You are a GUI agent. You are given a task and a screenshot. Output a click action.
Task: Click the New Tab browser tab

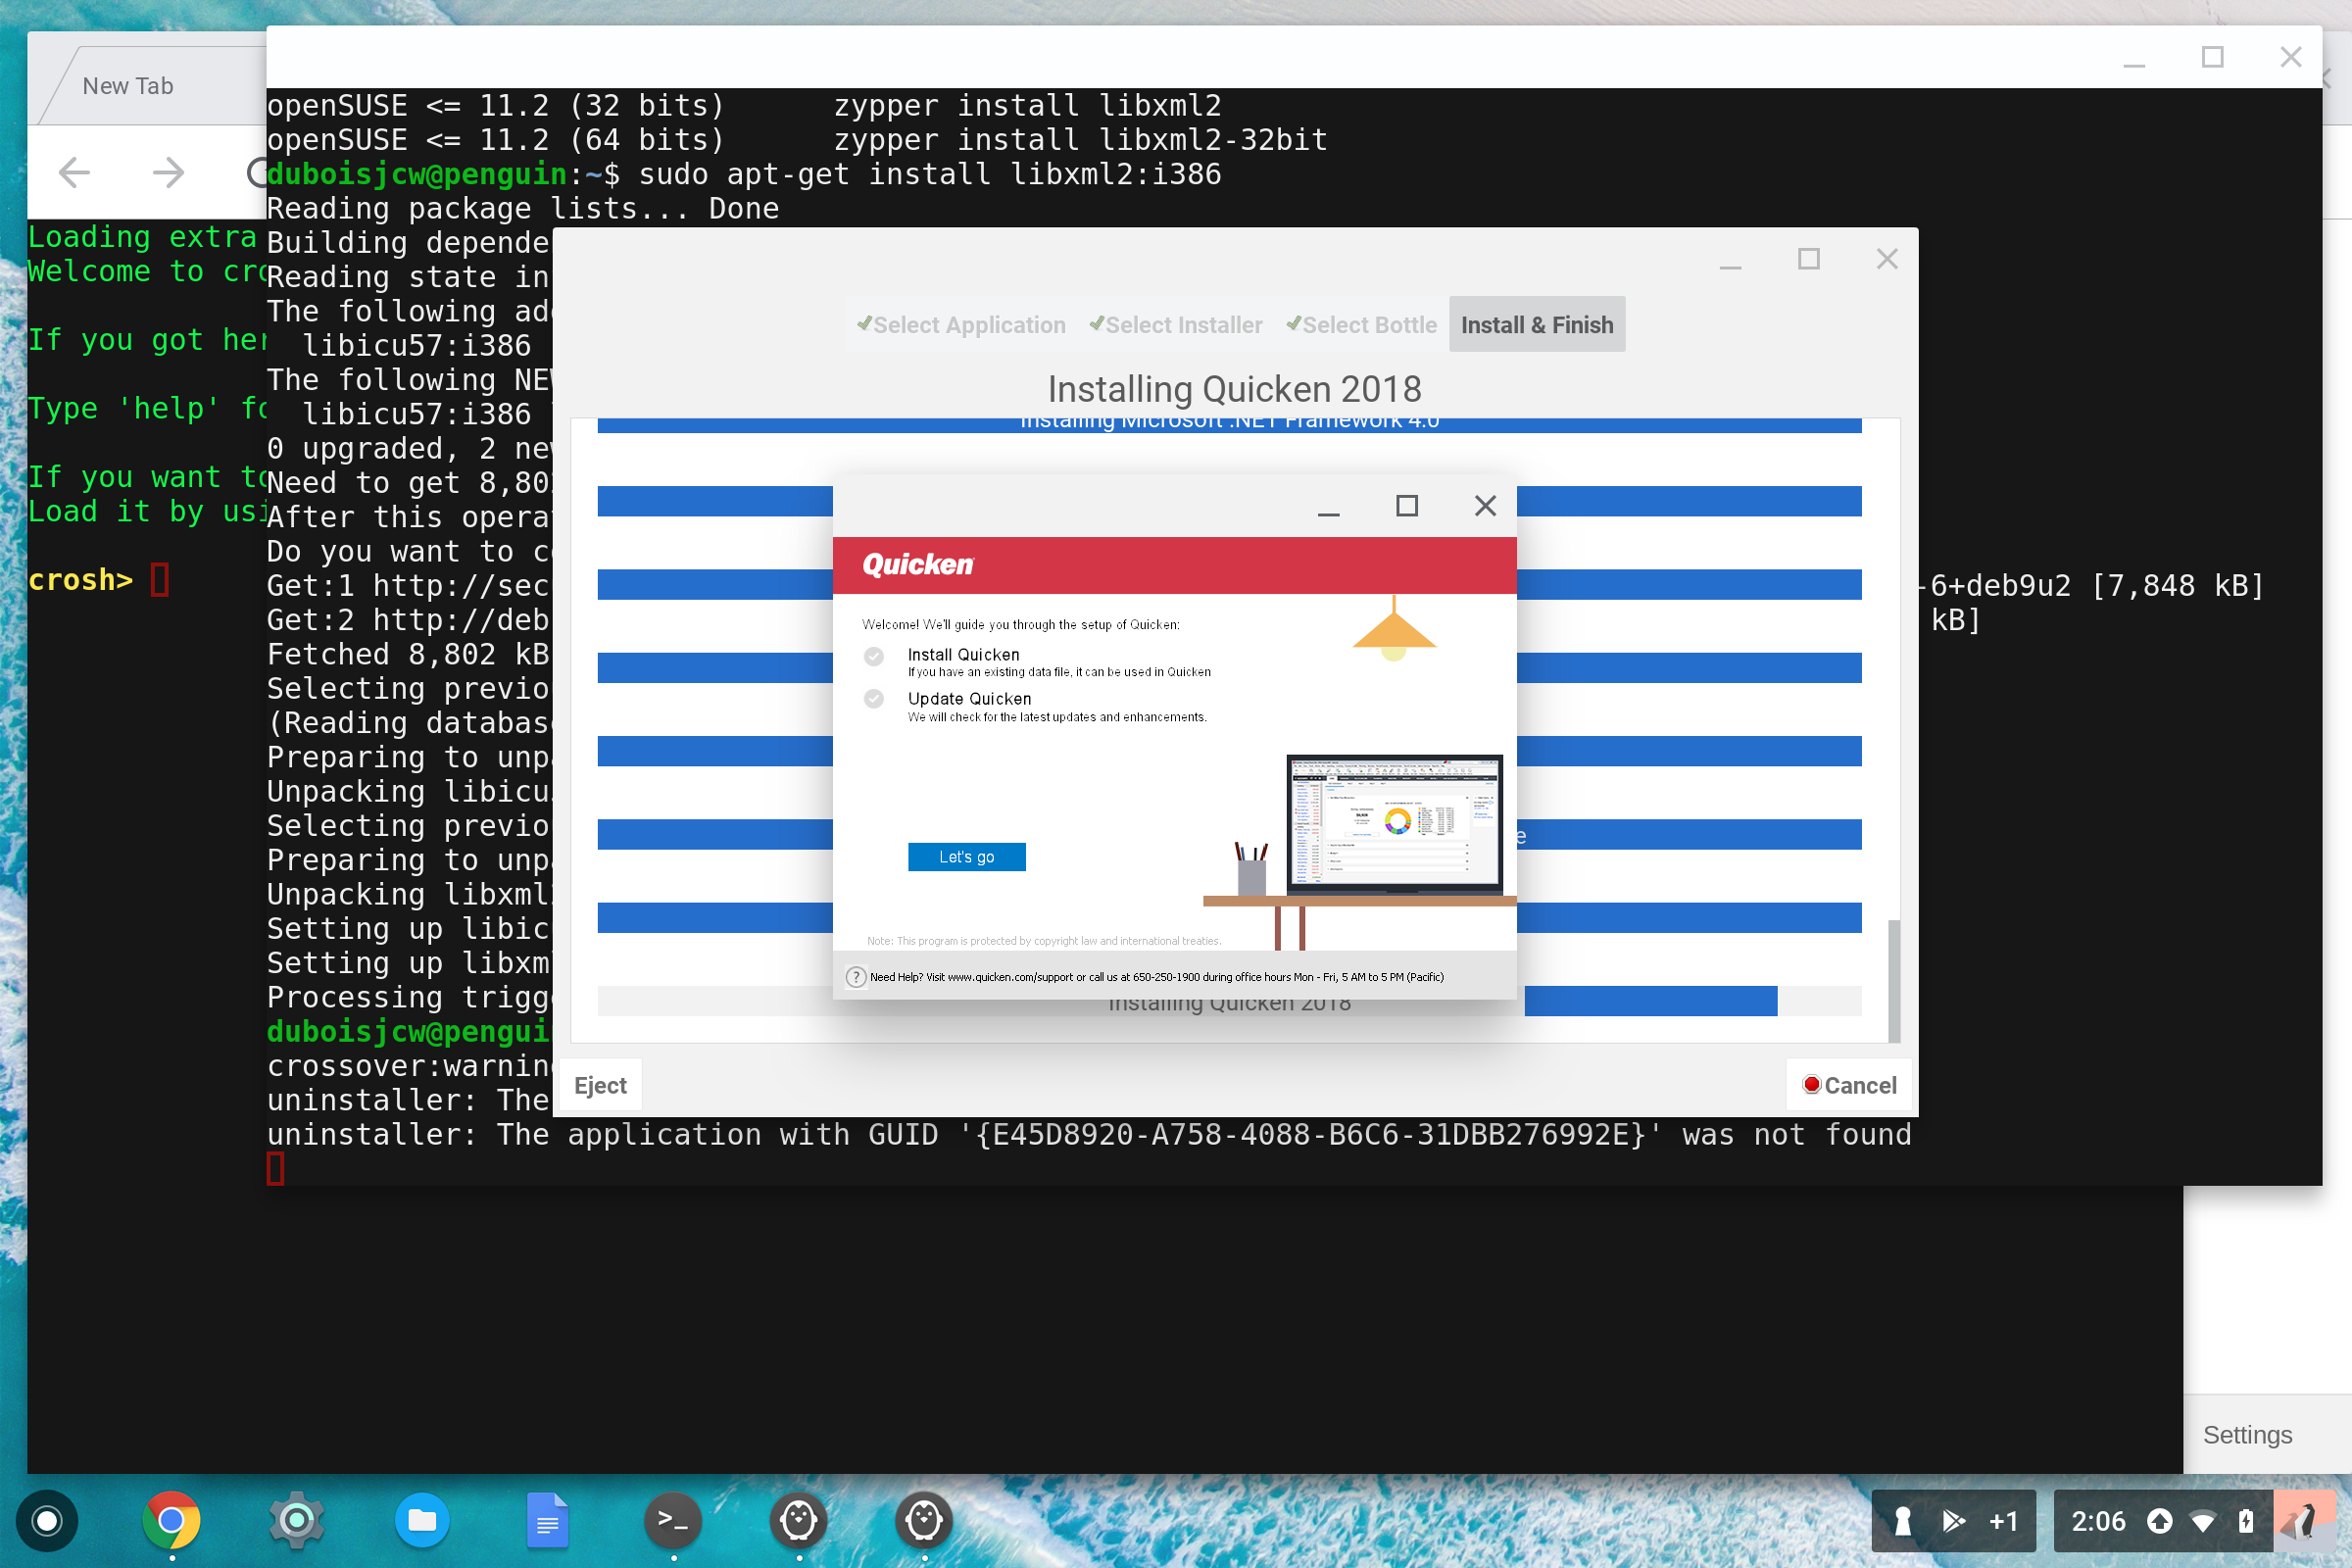point(138,84)
